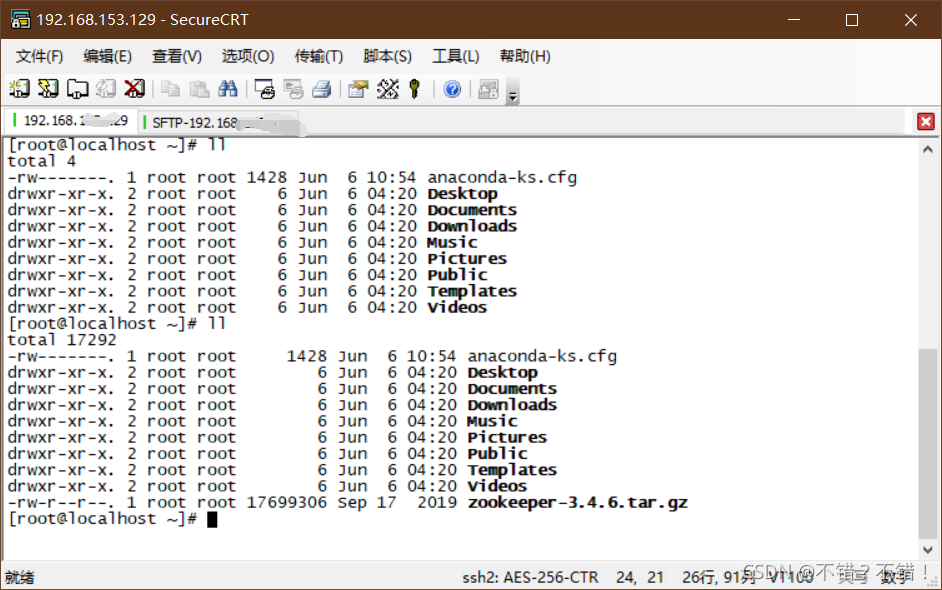Click the Copy toolbar icon
942x590 pixels.
(171, 89)
